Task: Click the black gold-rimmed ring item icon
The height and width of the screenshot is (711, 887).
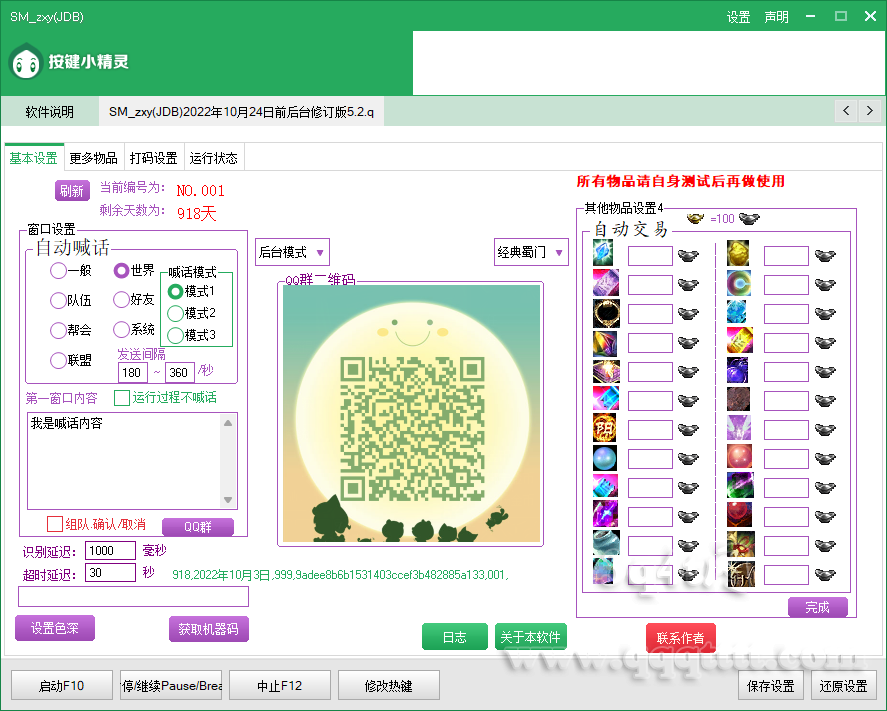Action: [x=606, y=313]
